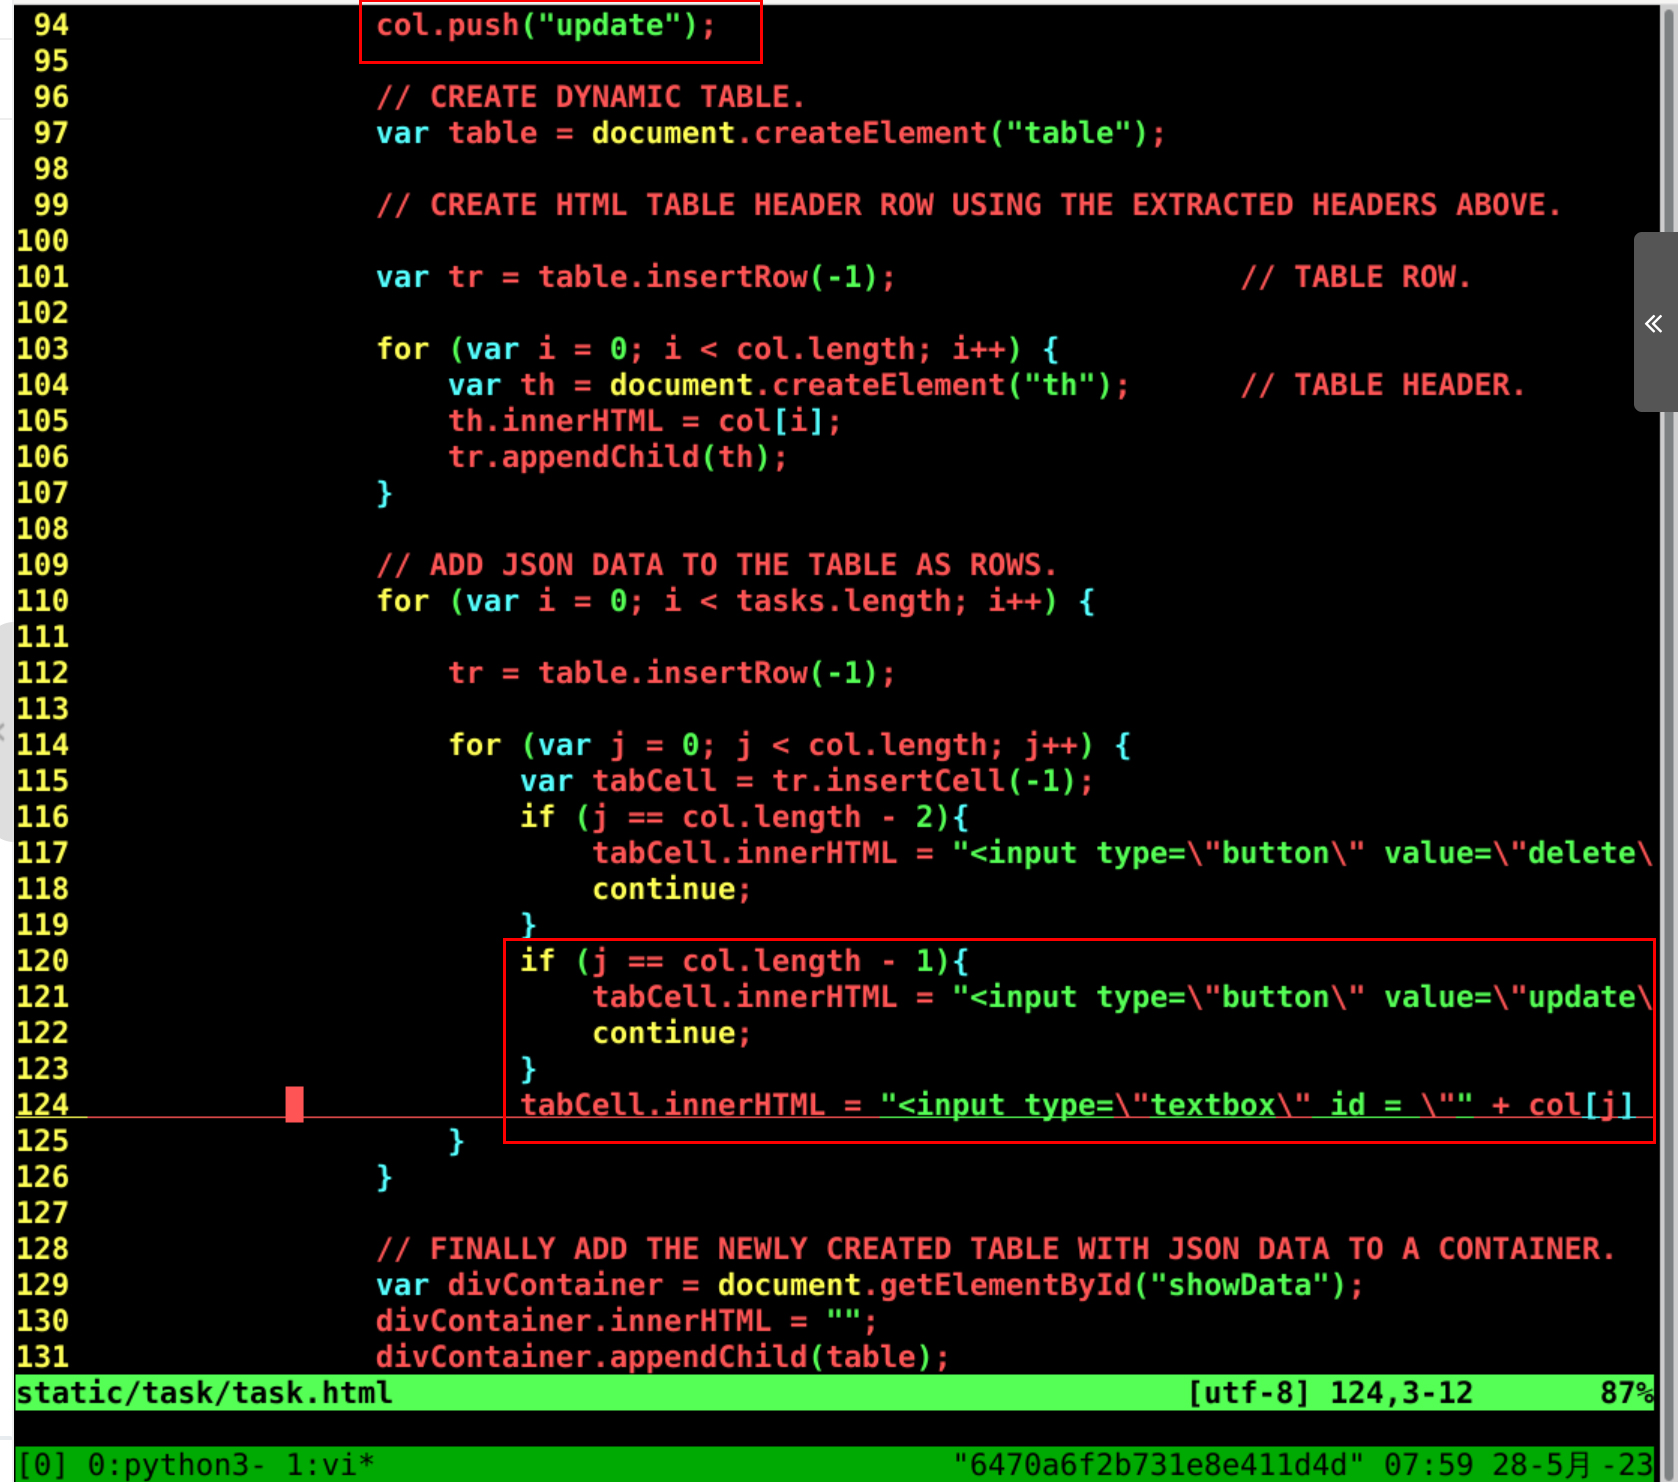Click the red vim cursor block on line 124
Viewport: 1678px width, 1482px height.
click(294, 1105)
